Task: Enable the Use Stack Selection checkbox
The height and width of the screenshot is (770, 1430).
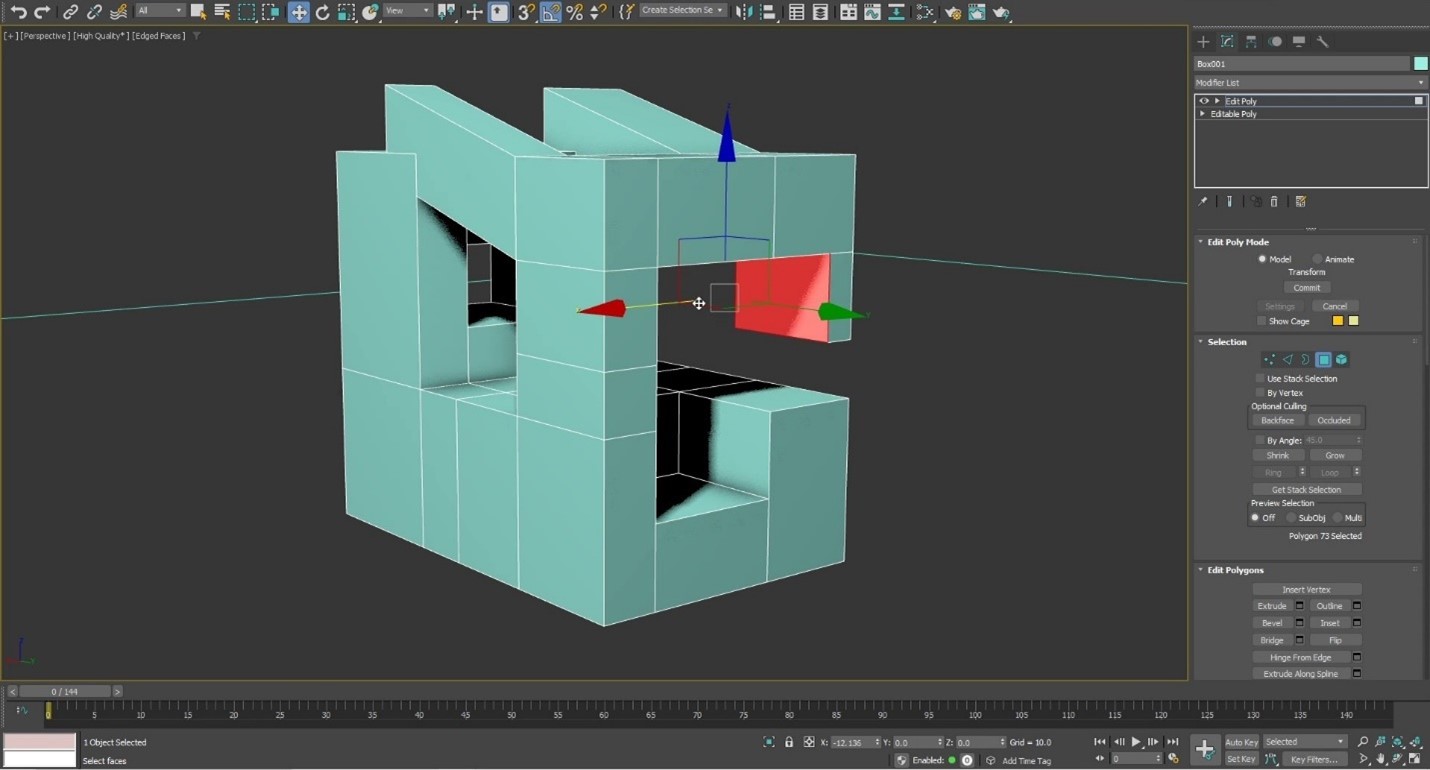Action: click(x=1260, y=378)
